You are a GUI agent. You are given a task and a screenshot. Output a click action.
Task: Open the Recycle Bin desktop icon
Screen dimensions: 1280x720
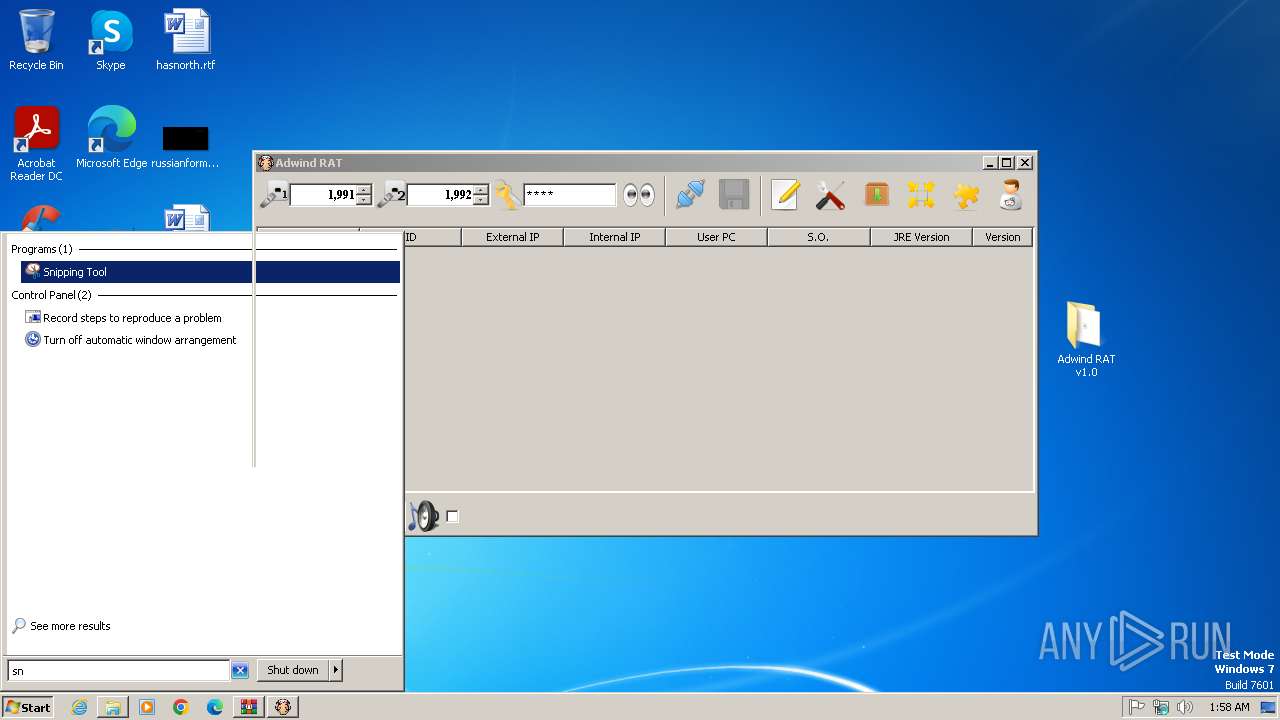[x=36, y=40]
